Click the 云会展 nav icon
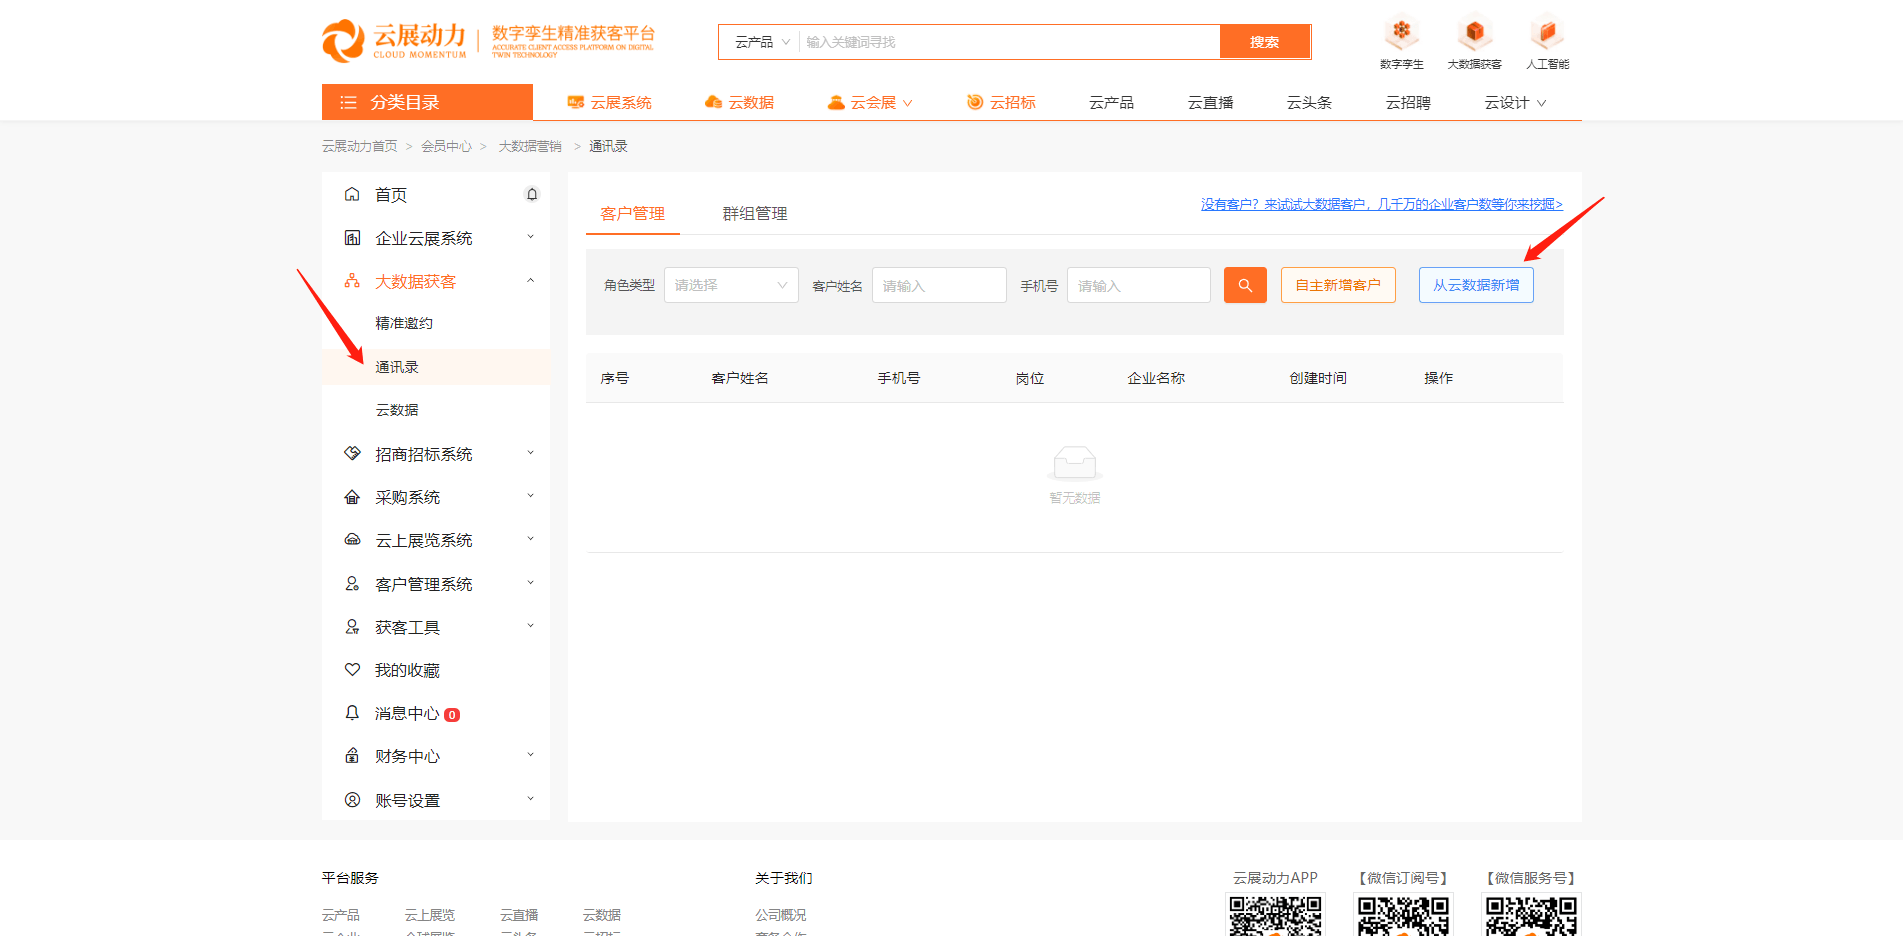 836,102
